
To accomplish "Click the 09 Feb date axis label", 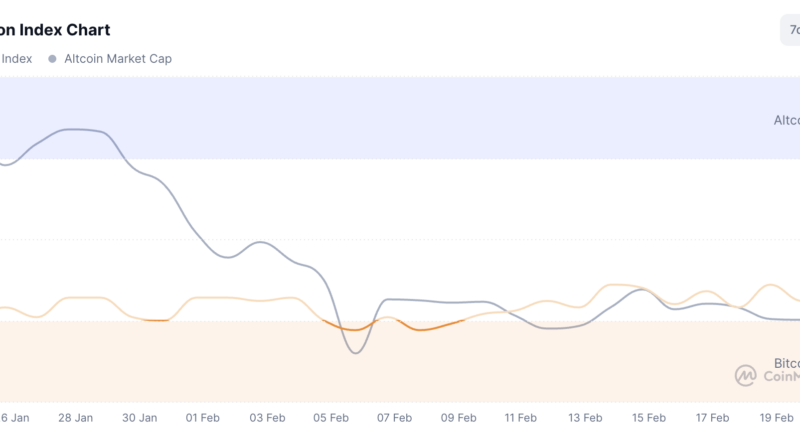I will point(458,417).
